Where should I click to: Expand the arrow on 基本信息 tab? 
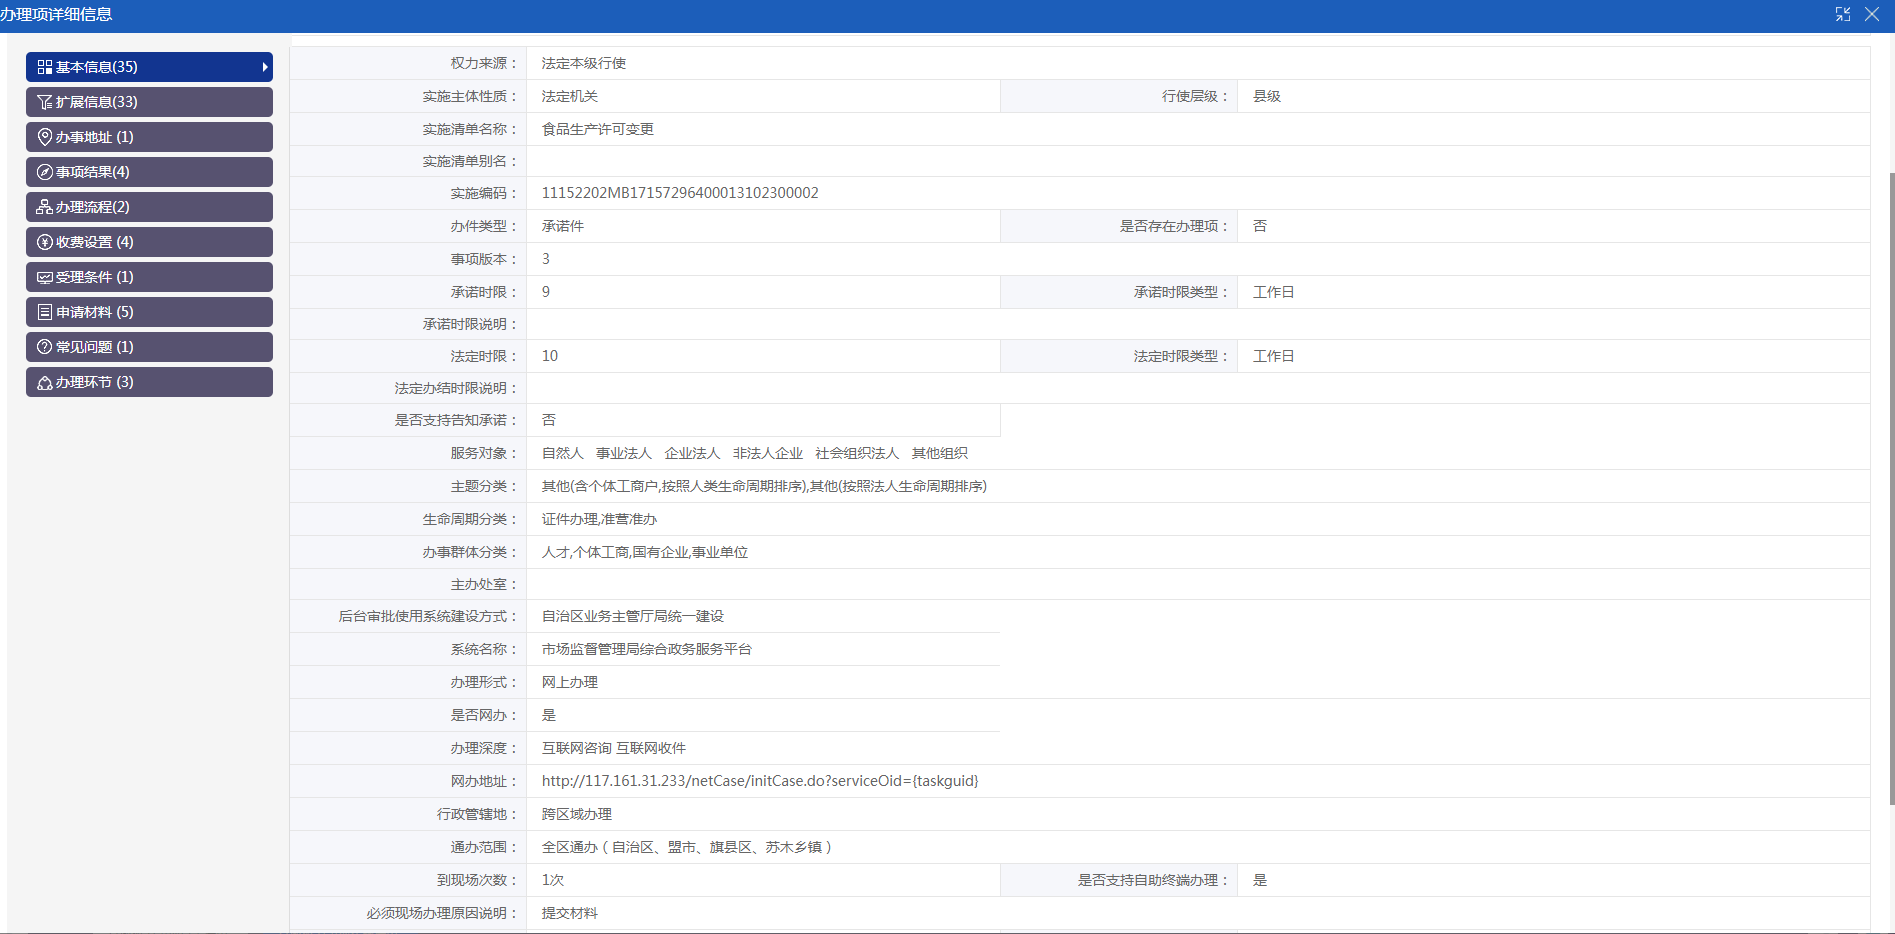264,67
